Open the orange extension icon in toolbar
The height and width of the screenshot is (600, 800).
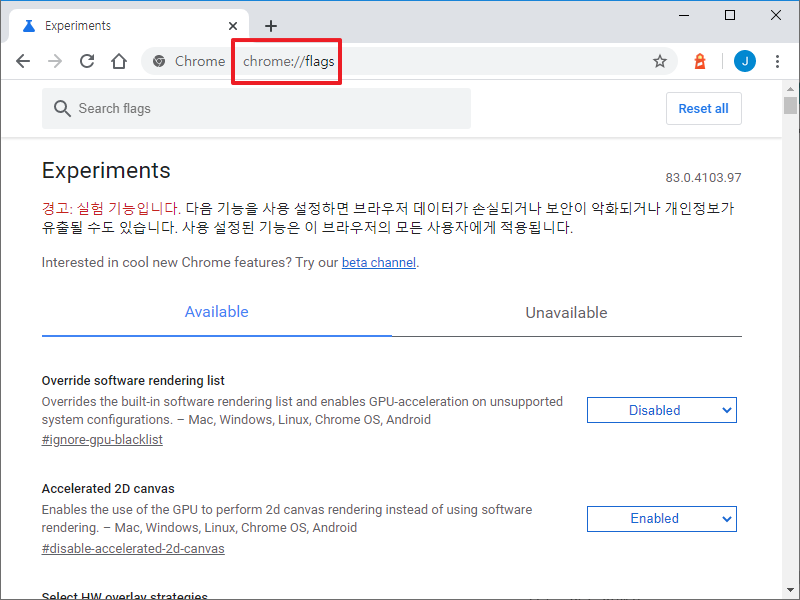[700, 61]
